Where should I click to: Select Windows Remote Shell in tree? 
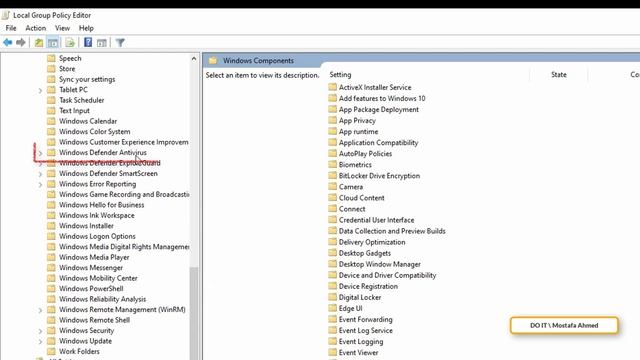tap(94, 320)
